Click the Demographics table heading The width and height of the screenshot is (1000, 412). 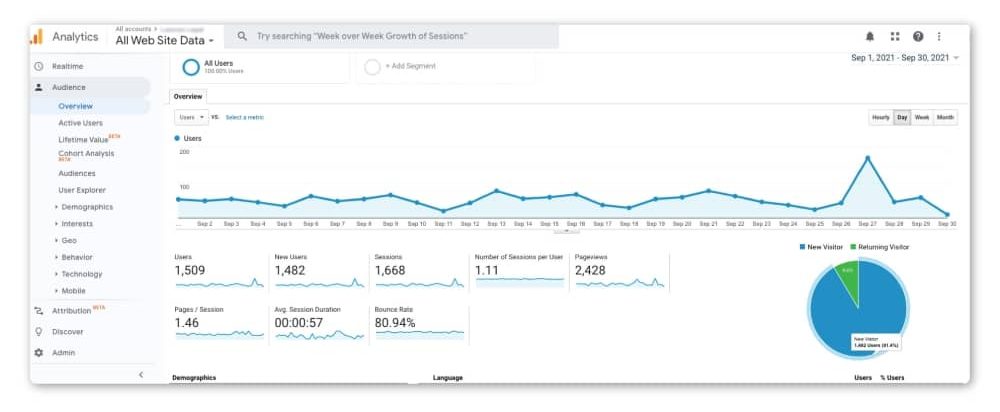[194, 378]
